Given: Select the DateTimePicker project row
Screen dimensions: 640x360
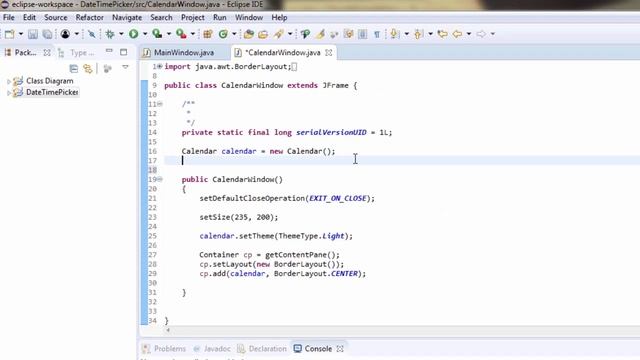Looking at the screenshot, I should [46, 92].
